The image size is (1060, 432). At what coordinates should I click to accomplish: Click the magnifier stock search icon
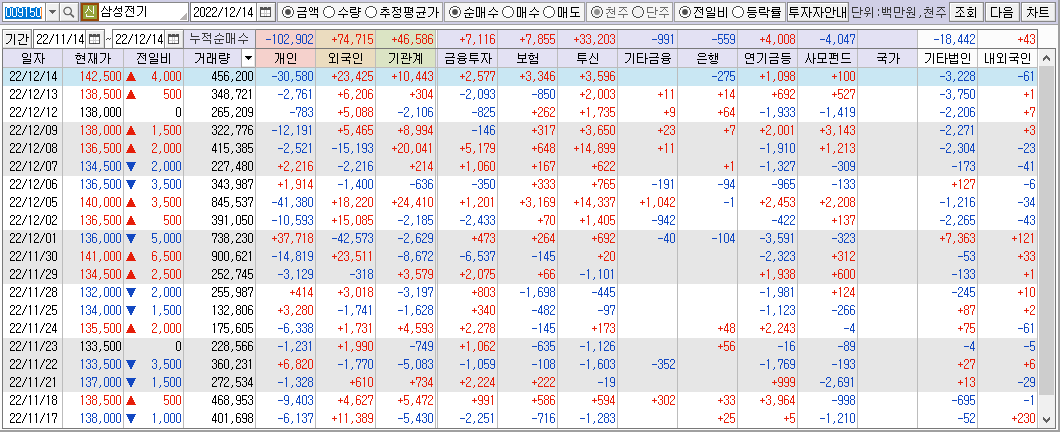tap(69, 11)
